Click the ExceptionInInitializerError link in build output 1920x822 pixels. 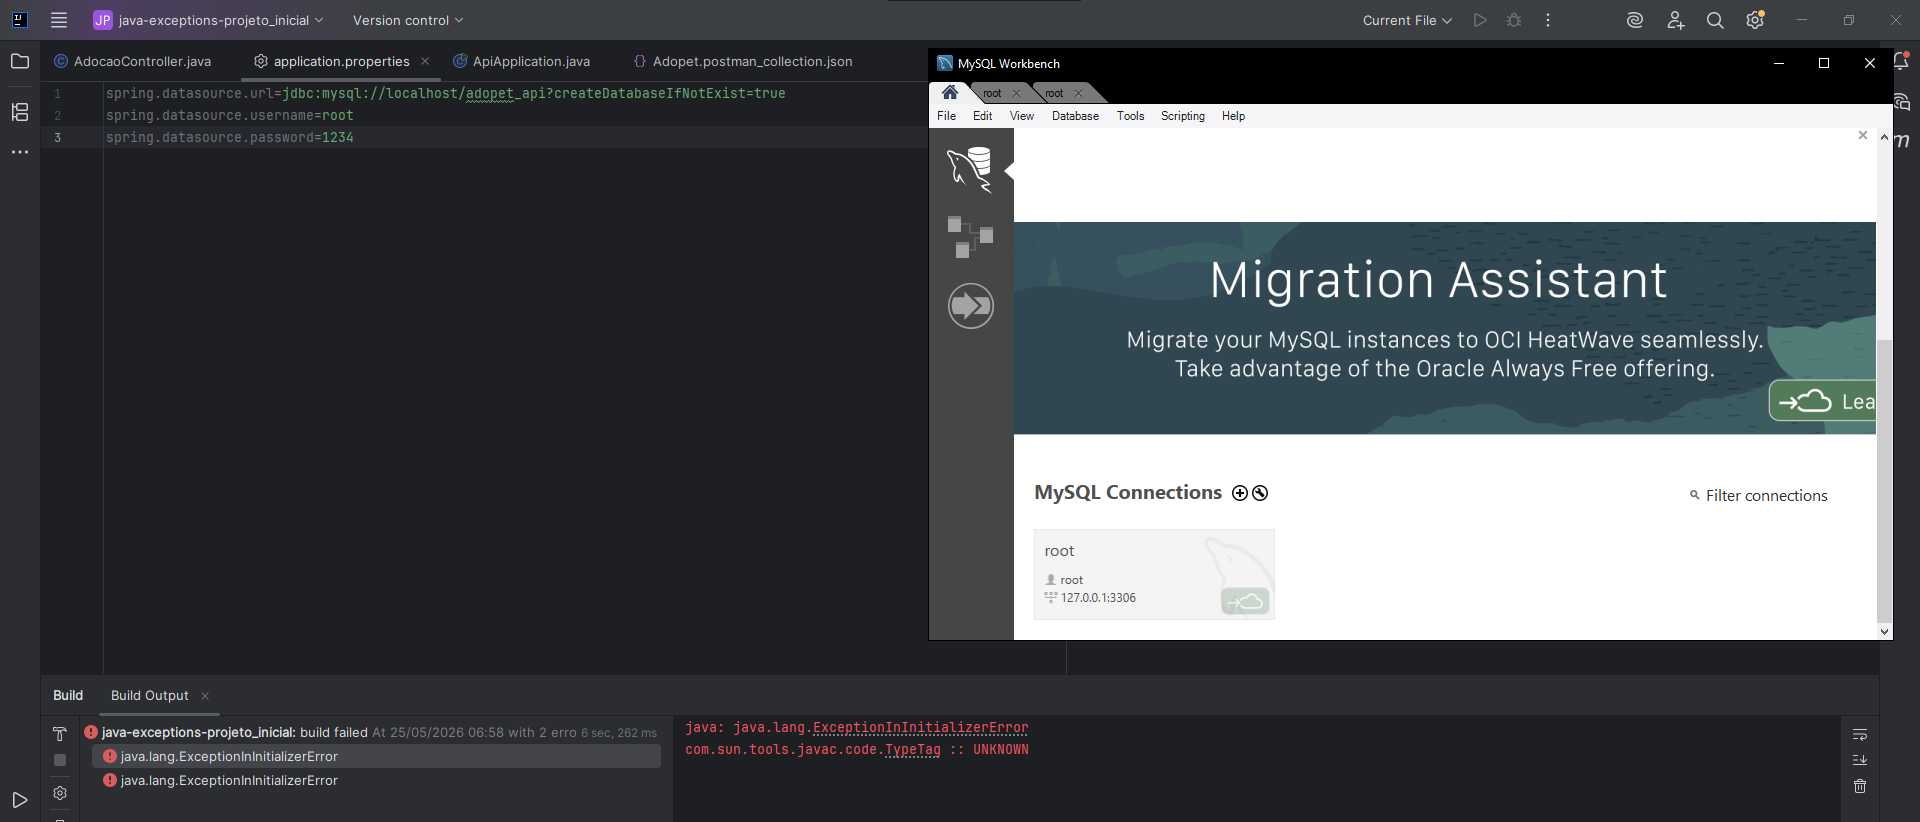pyautogui.click(x=920, y=728)
